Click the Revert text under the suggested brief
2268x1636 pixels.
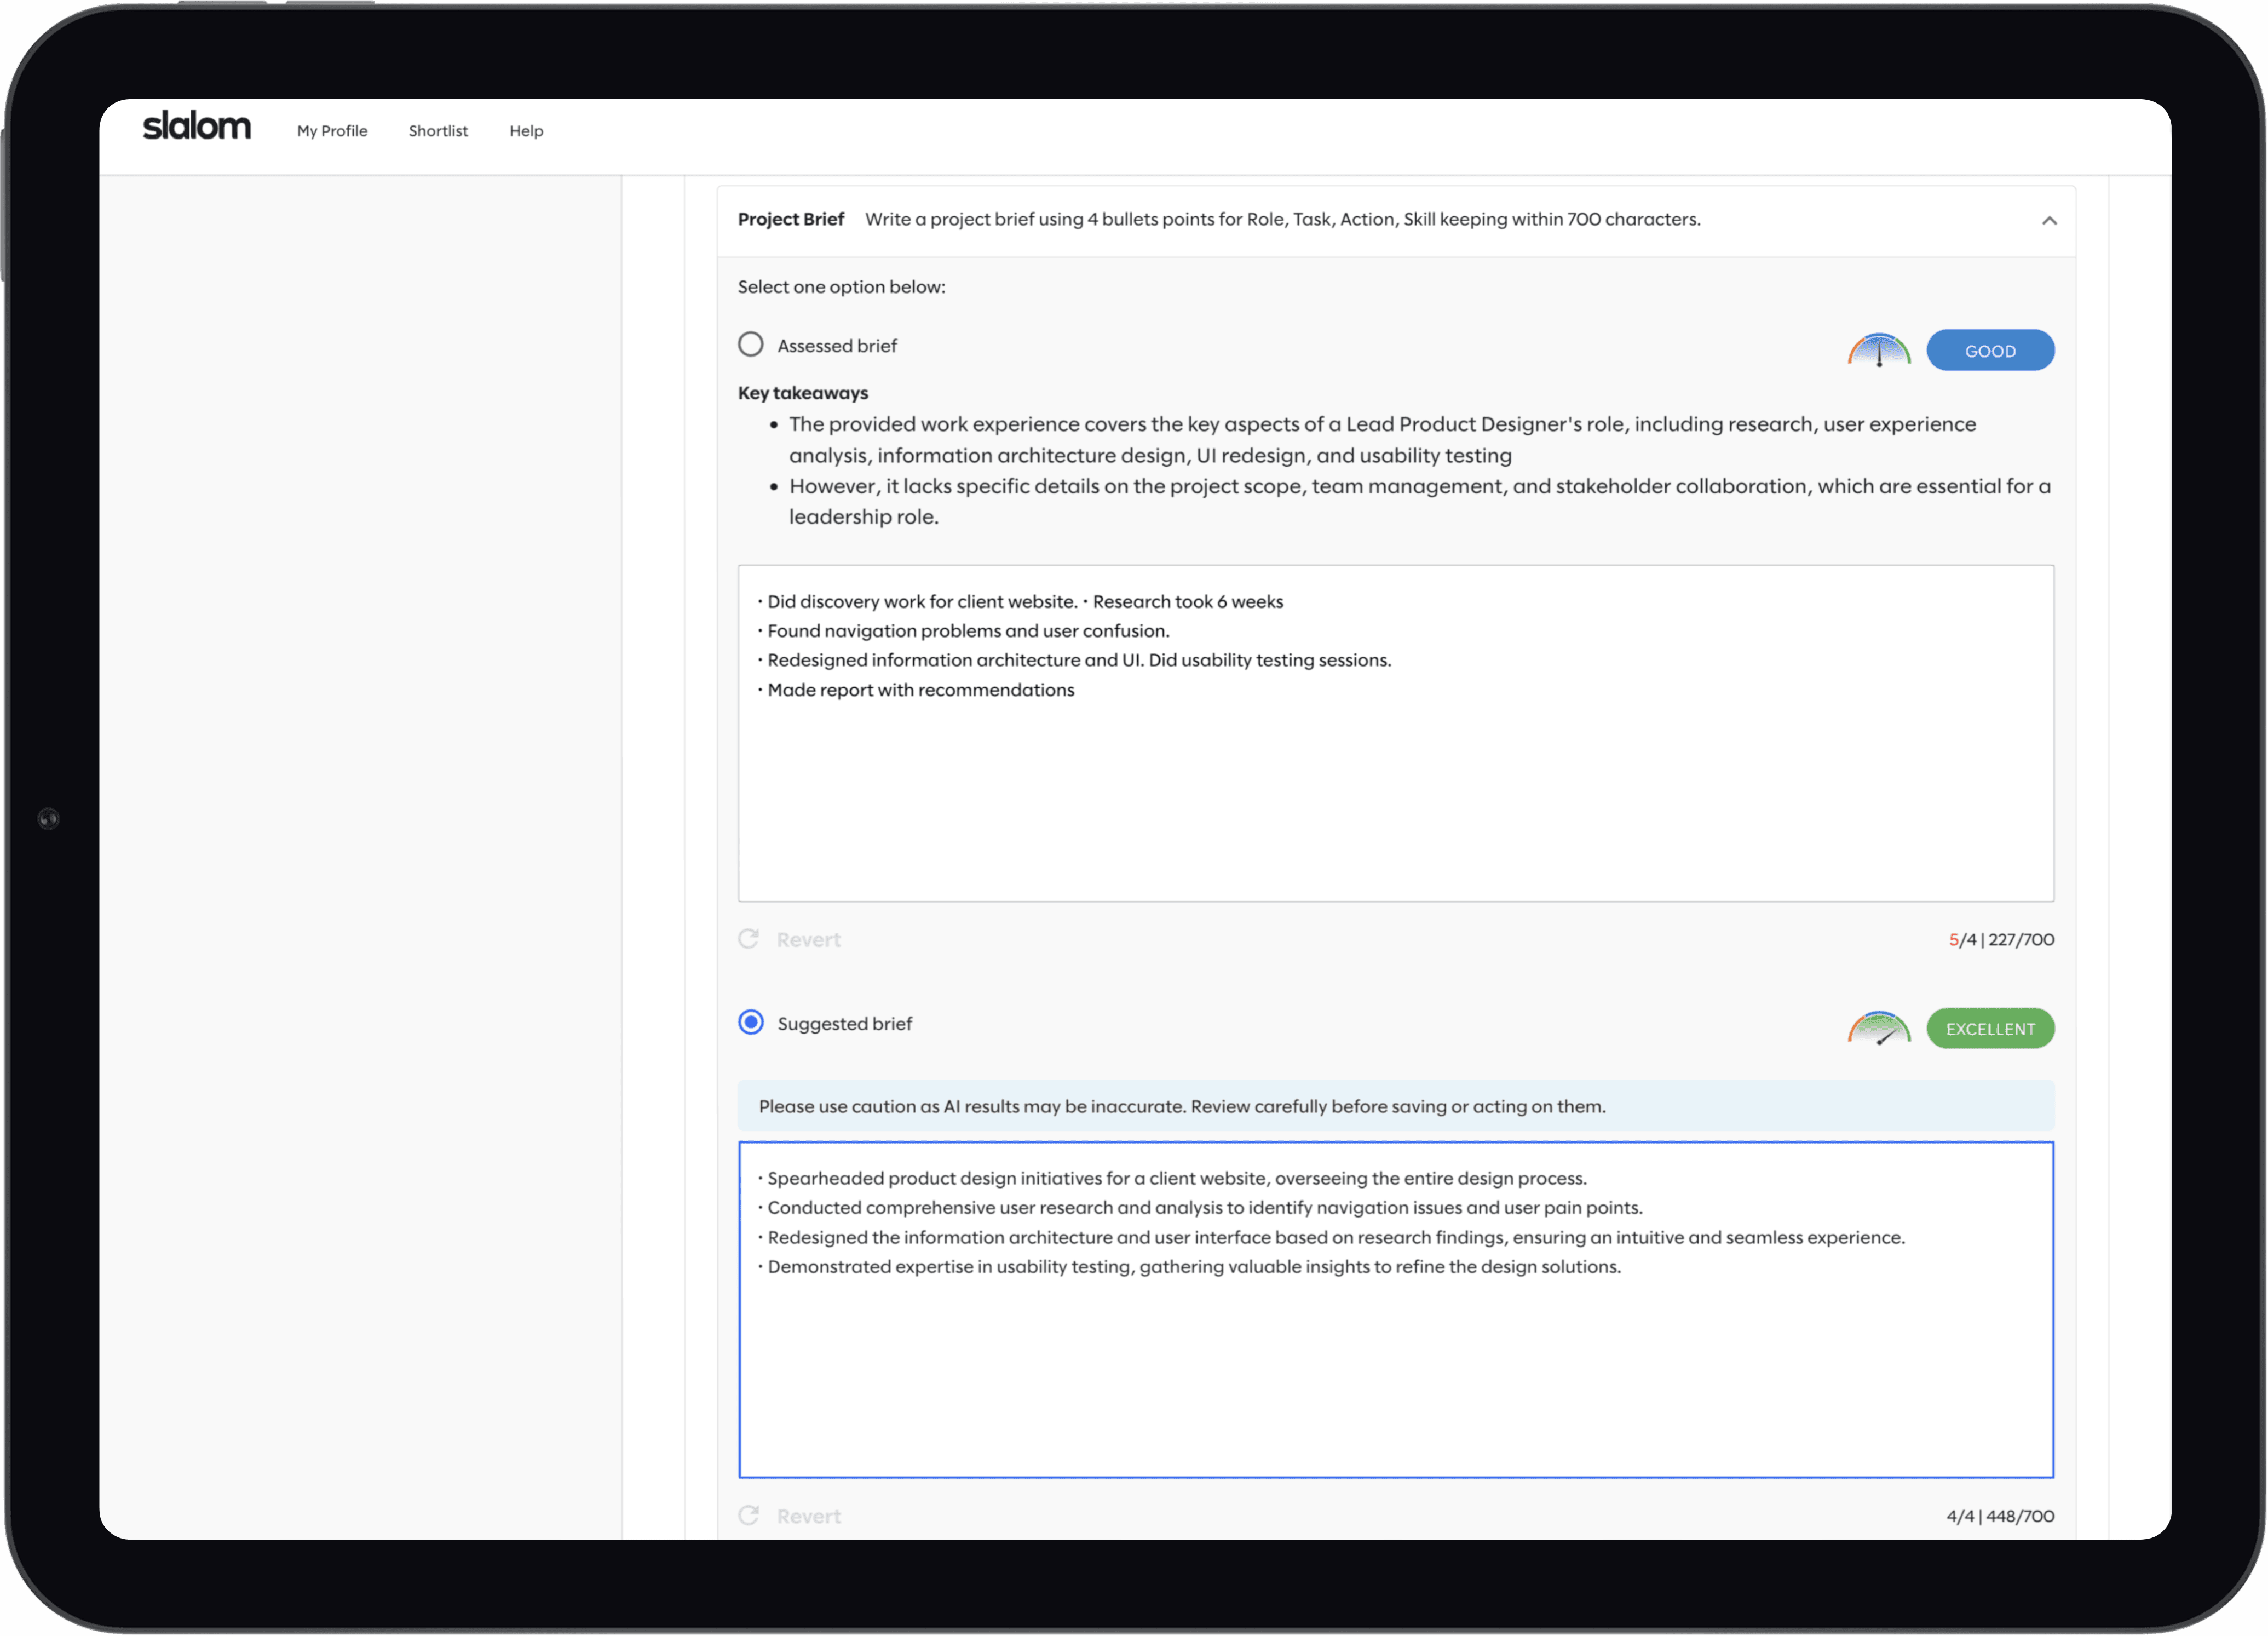pyautogui.click(x=808, y=1517)
